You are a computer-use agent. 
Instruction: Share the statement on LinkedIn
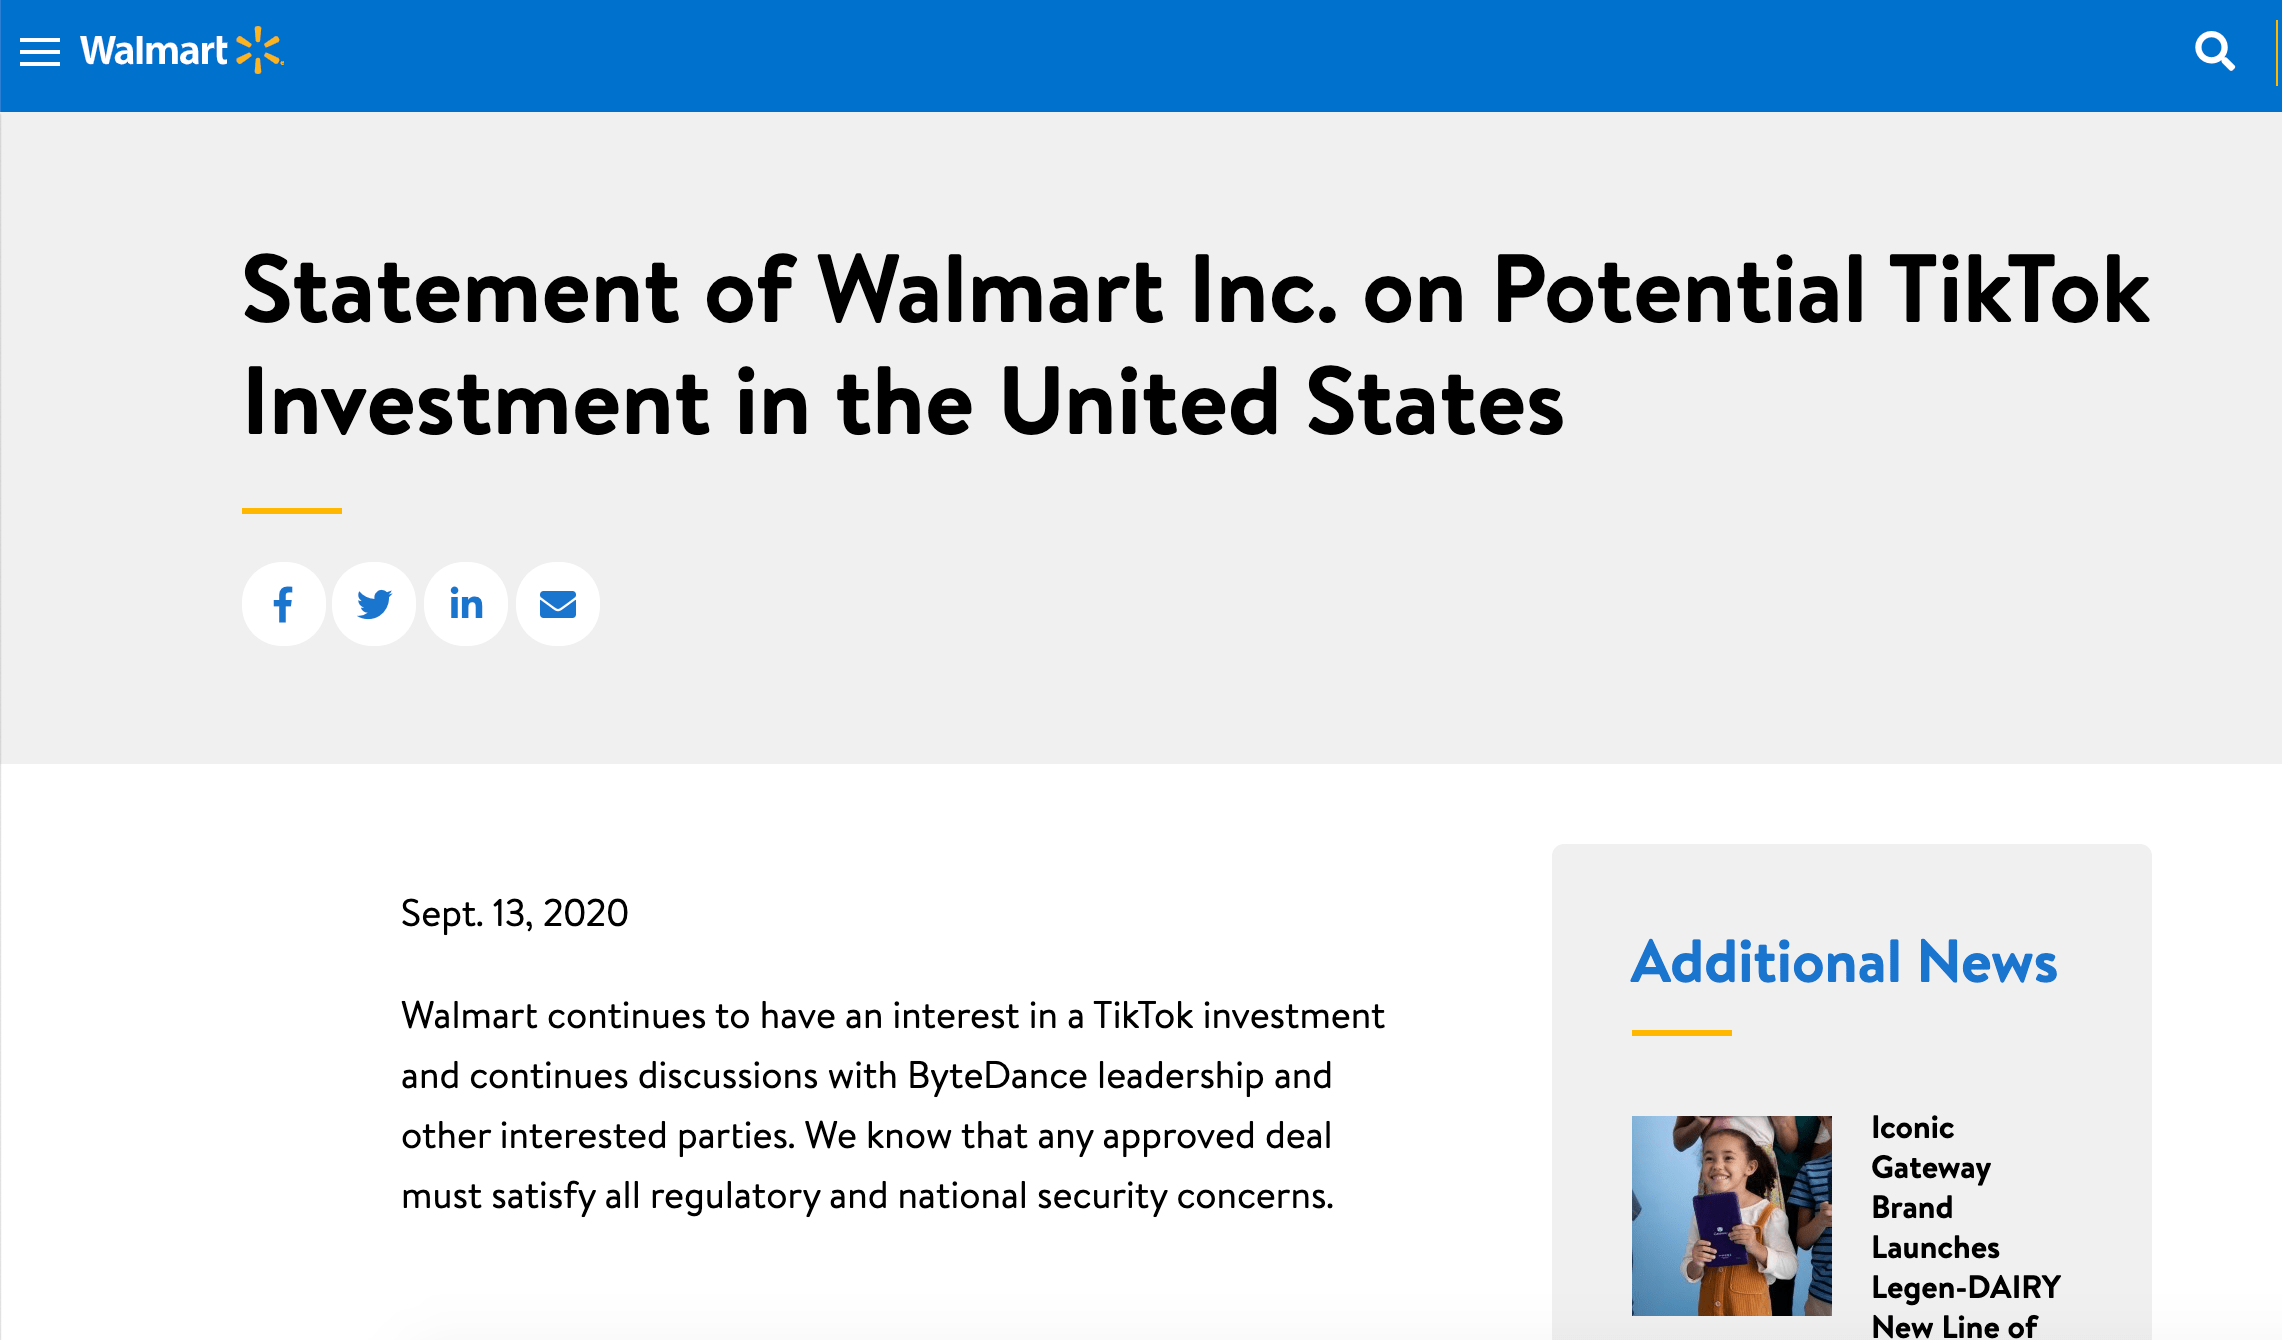click(x=466, y=604)
